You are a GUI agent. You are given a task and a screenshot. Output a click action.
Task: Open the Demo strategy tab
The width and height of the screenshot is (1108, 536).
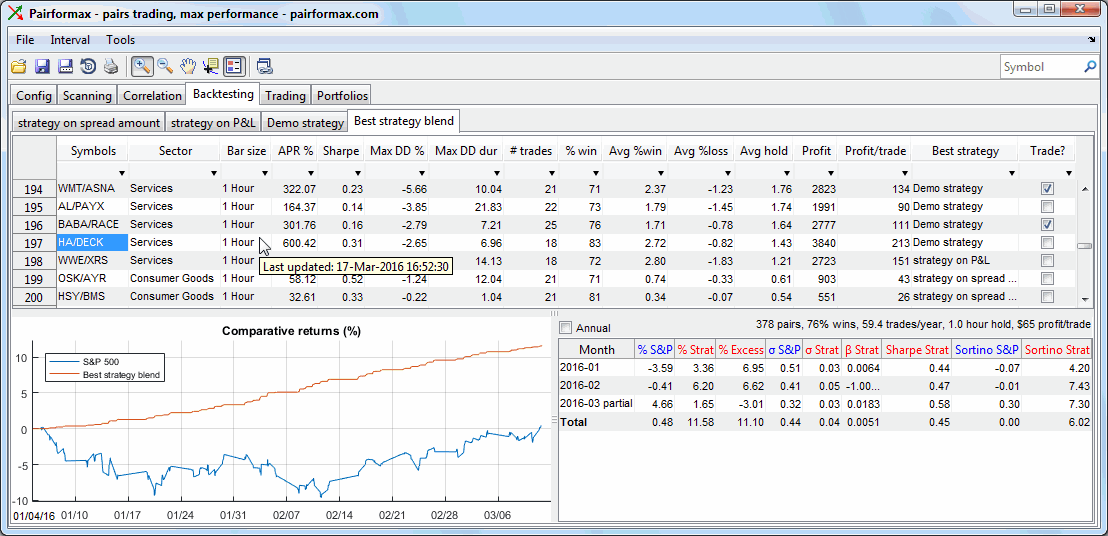pyautogui.click(x=305, y=122)
